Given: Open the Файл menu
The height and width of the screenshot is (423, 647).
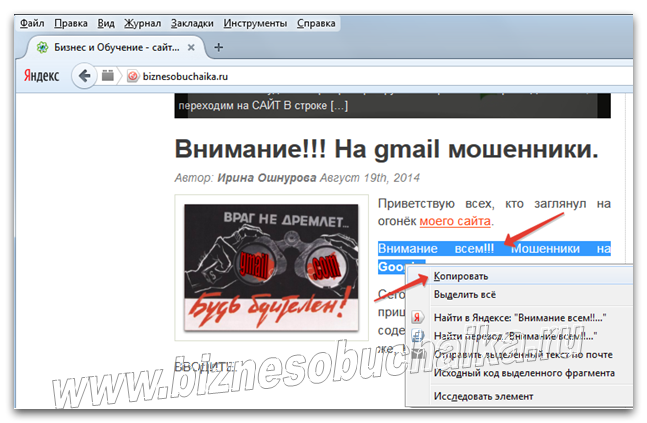Looking at the screenshot, I should tap(32, 23).
